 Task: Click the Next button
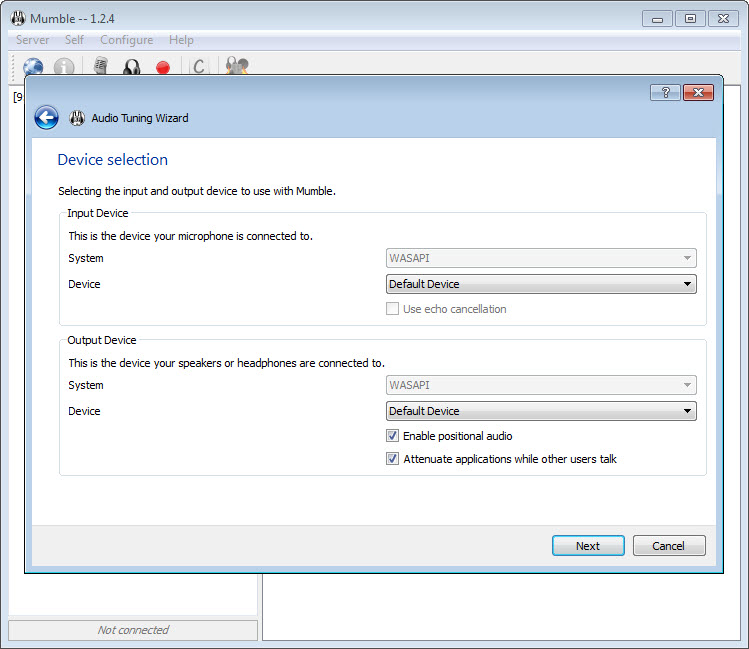click(588, 545)
